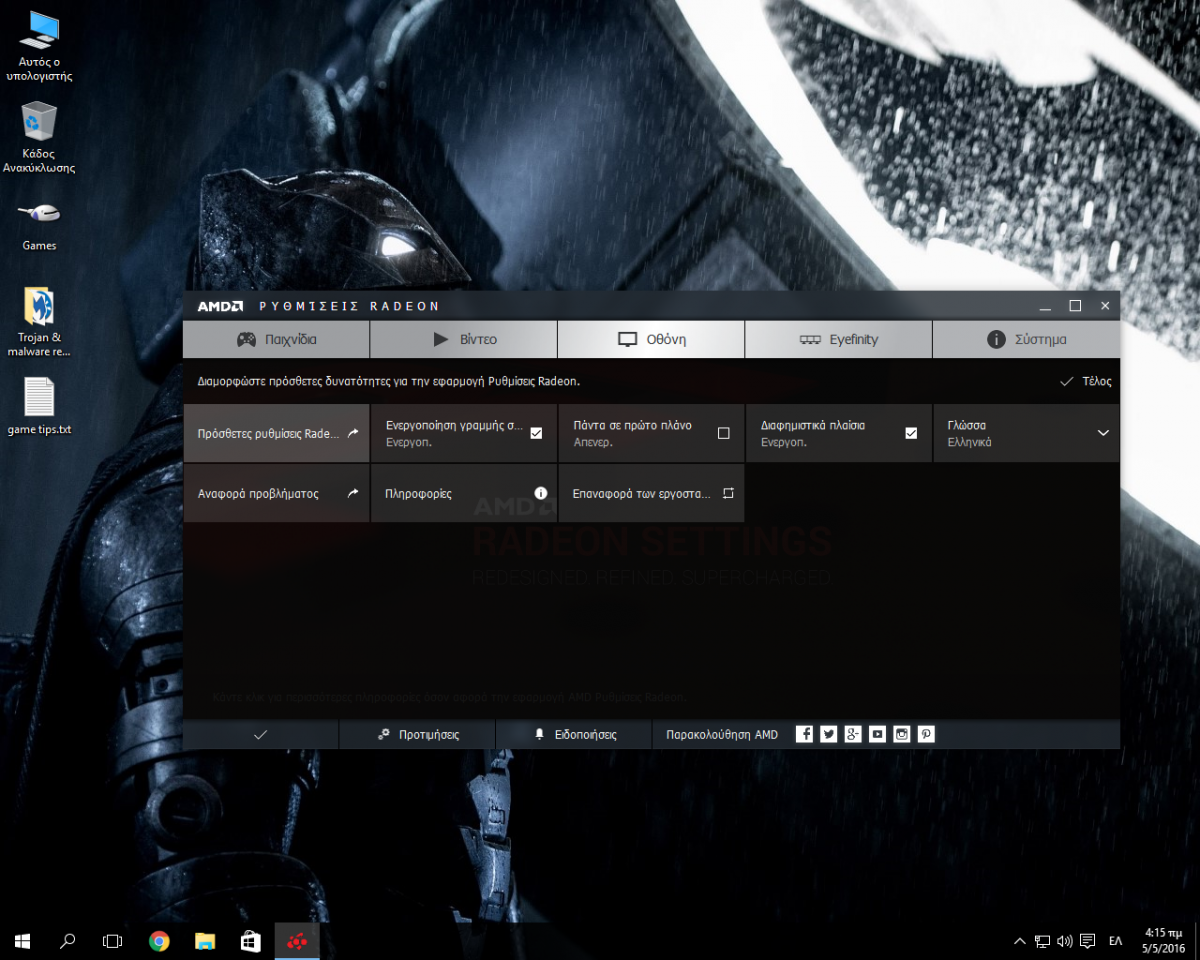The width and height of the screenshot is (1200, 960).
Task: Open Προτιμήσεις in the bottom bar
Action: click(x=418, y=734)
